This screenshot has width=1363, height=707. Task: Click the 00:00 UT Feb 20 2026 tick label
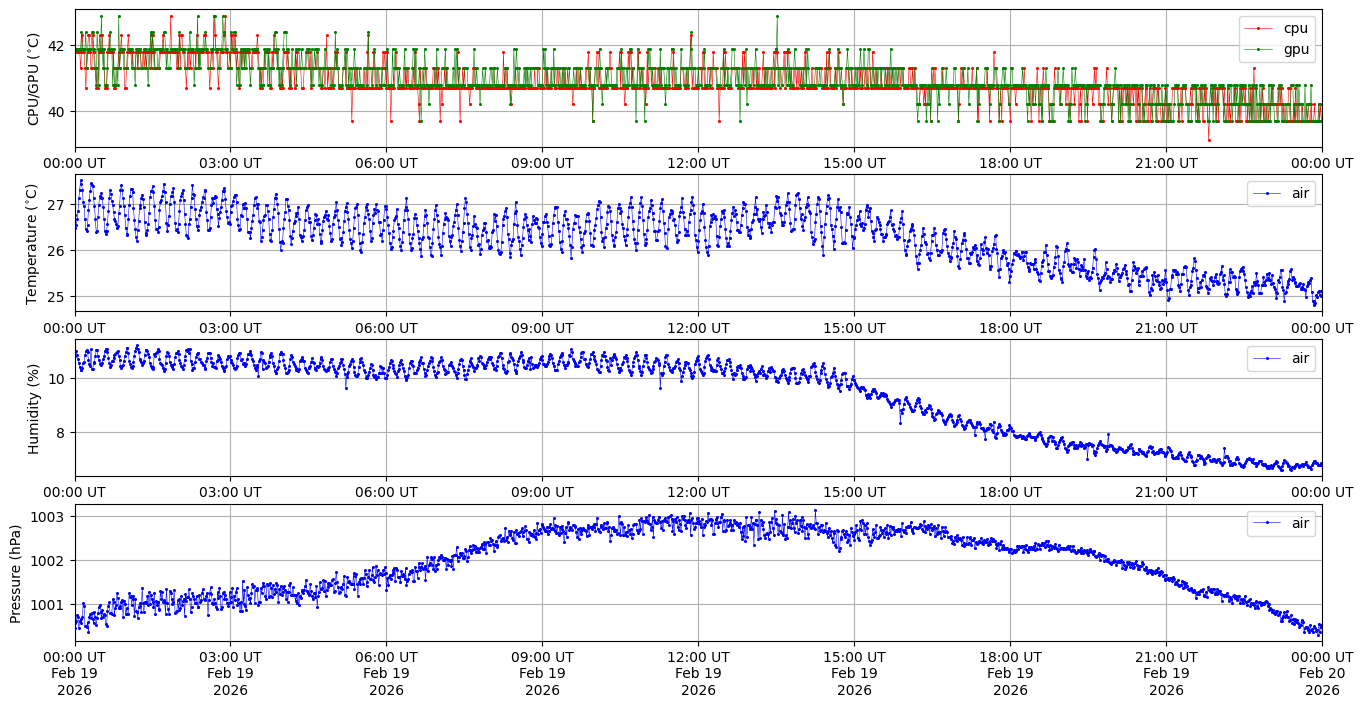click(1322, 674)
